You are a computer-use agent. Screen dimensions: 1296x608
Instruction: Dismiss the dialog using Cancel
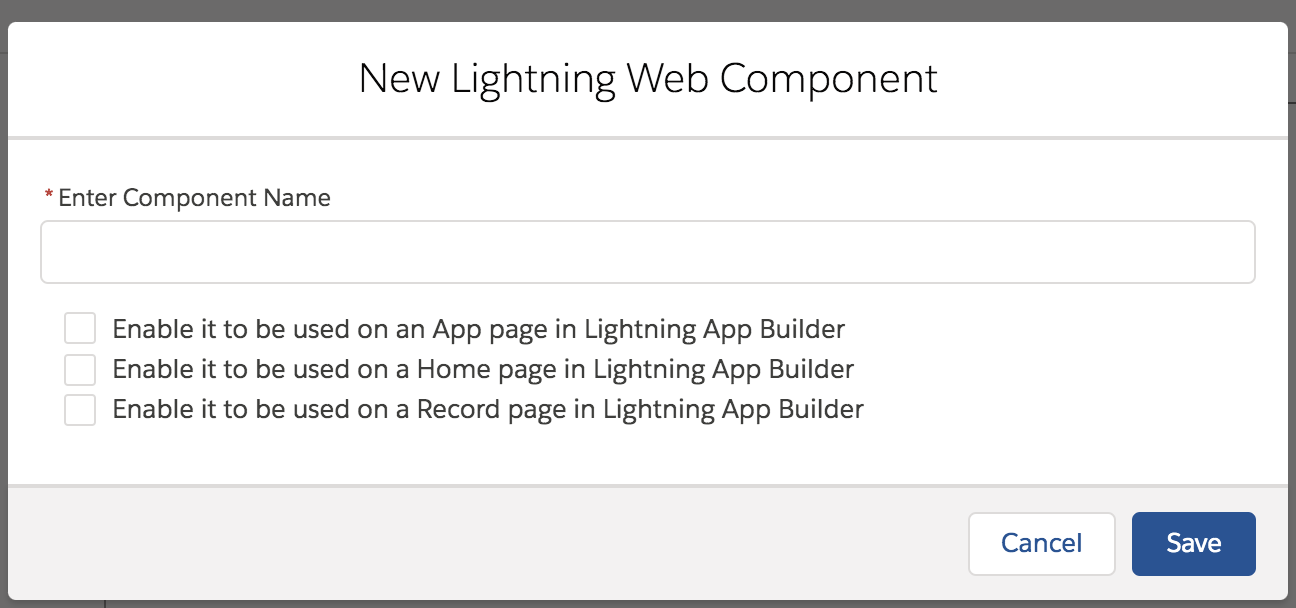point(1041,543)
